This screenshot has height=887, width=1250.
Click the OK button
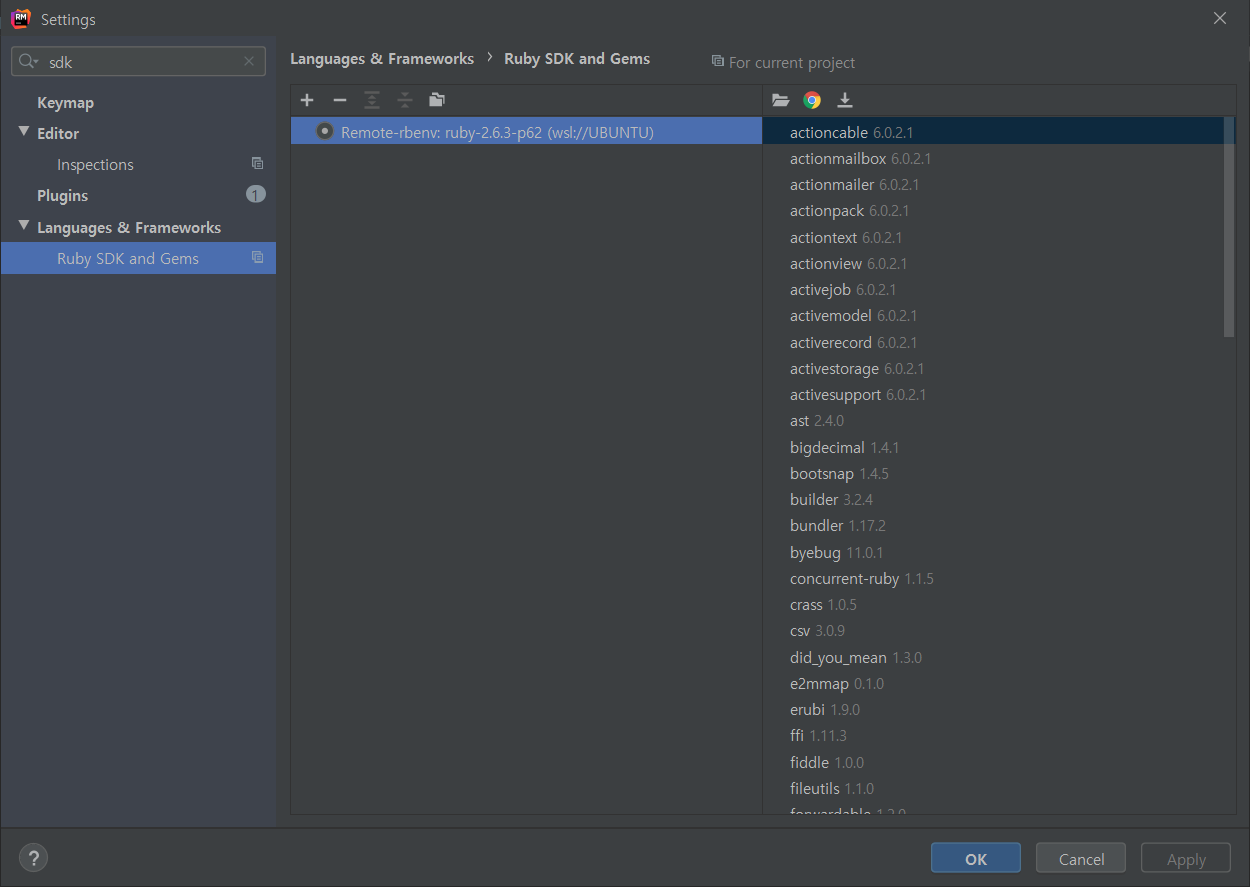coord(976,858)
